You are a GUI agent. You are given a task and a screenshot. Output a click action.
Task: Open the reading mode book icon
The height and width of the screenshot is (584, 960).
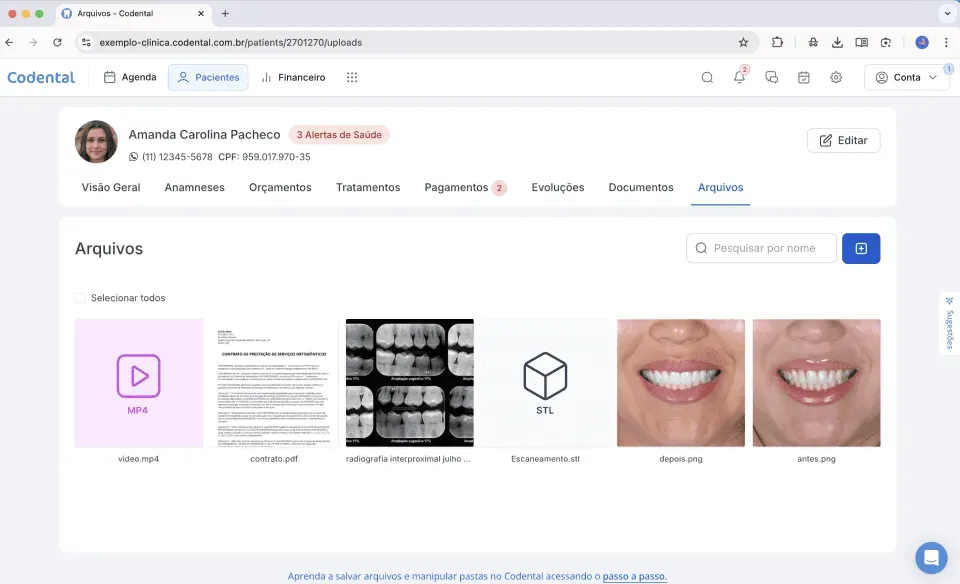point(861,42)
